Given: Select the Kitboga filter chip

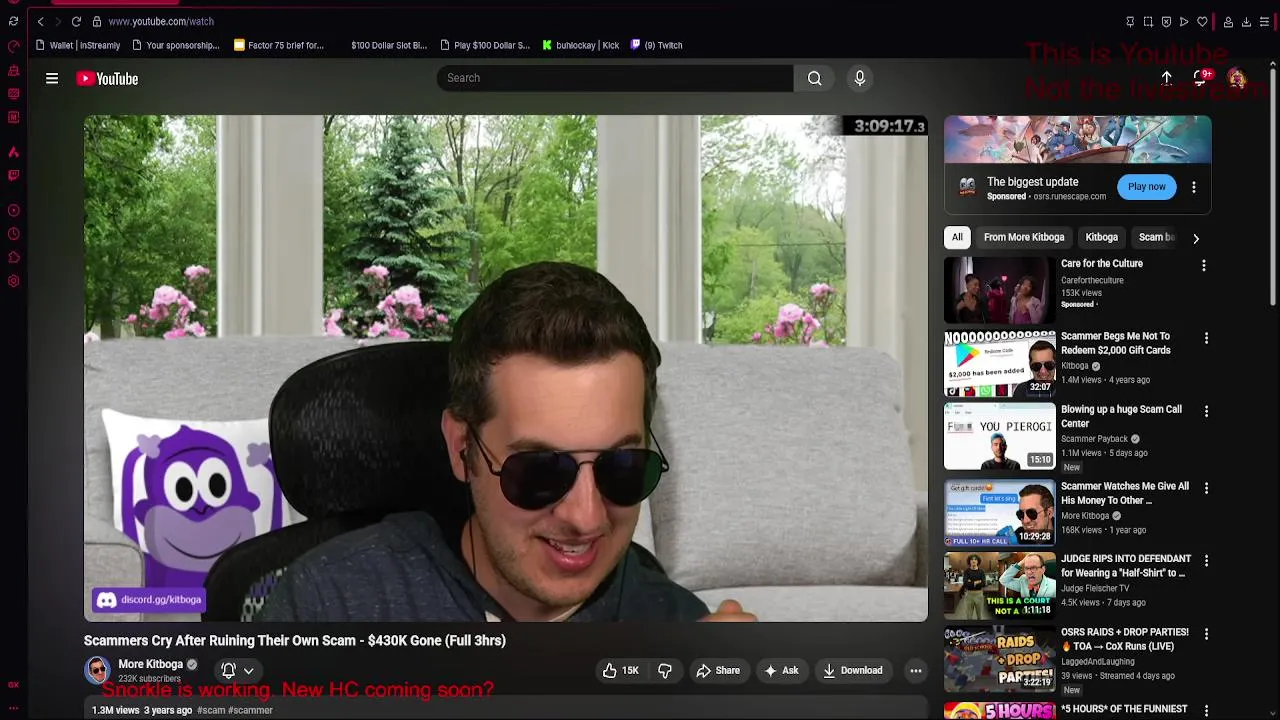Looking at the screenshot, I should (x=1102, y=237).
